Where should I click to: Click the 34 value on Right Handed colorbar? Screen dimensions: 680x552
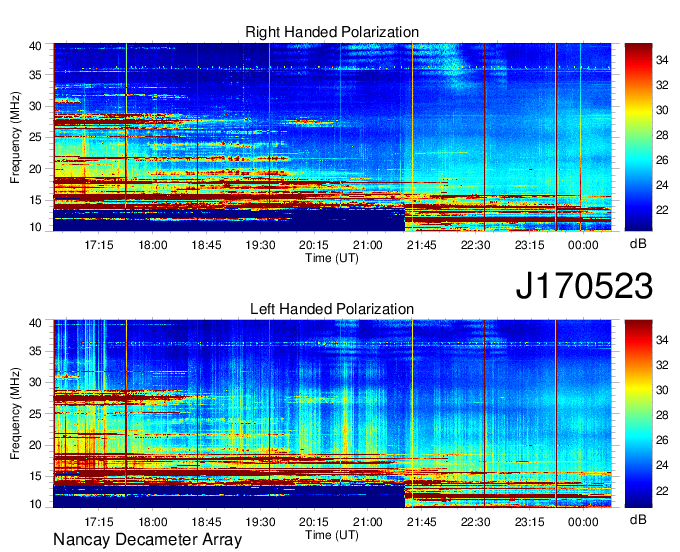pos(662,60)
